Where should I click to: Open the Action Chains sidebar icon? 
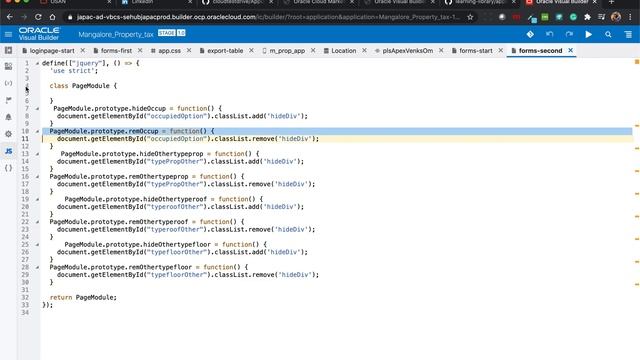pos(8,100)
